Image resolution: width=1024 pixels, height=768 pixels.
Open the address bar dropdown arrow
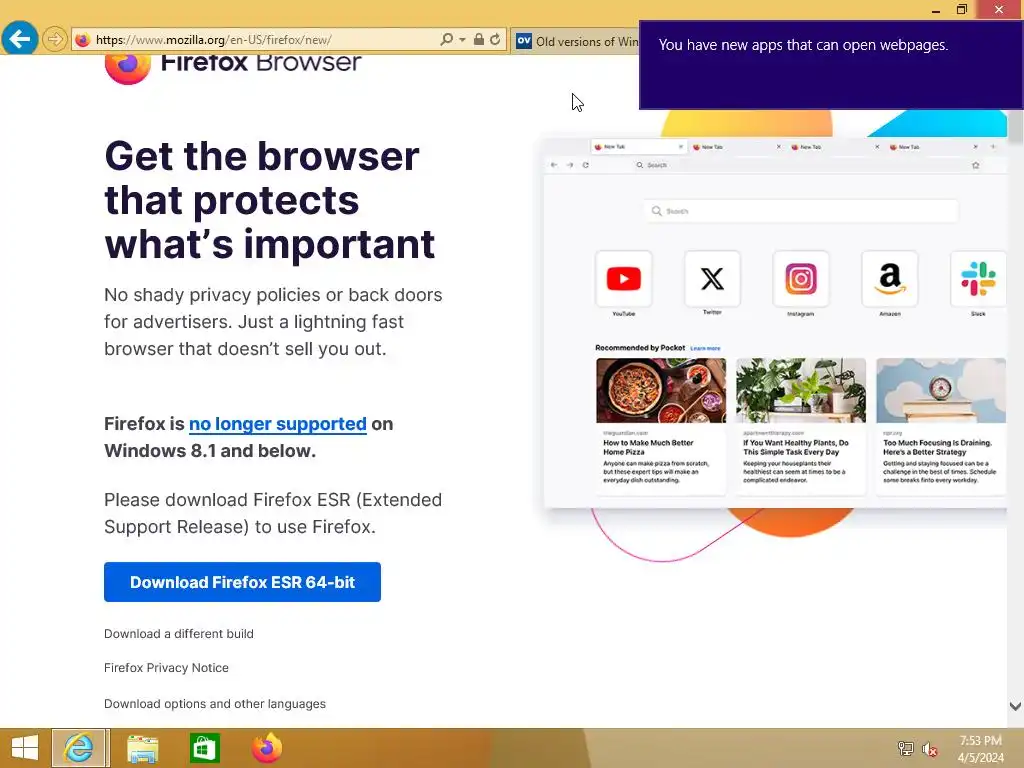(462, 40)
